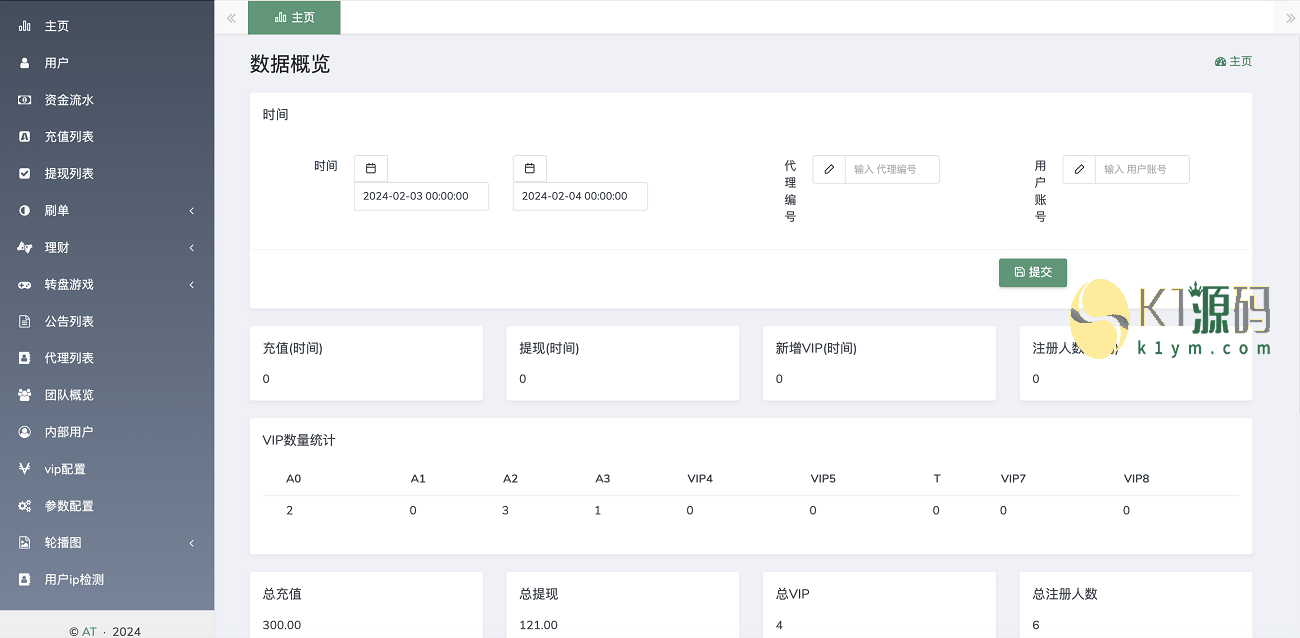Screen dimensions: 1300x638
Task: Expand the 转盘游戏 sidebar submenu
Action: point(191,285)
